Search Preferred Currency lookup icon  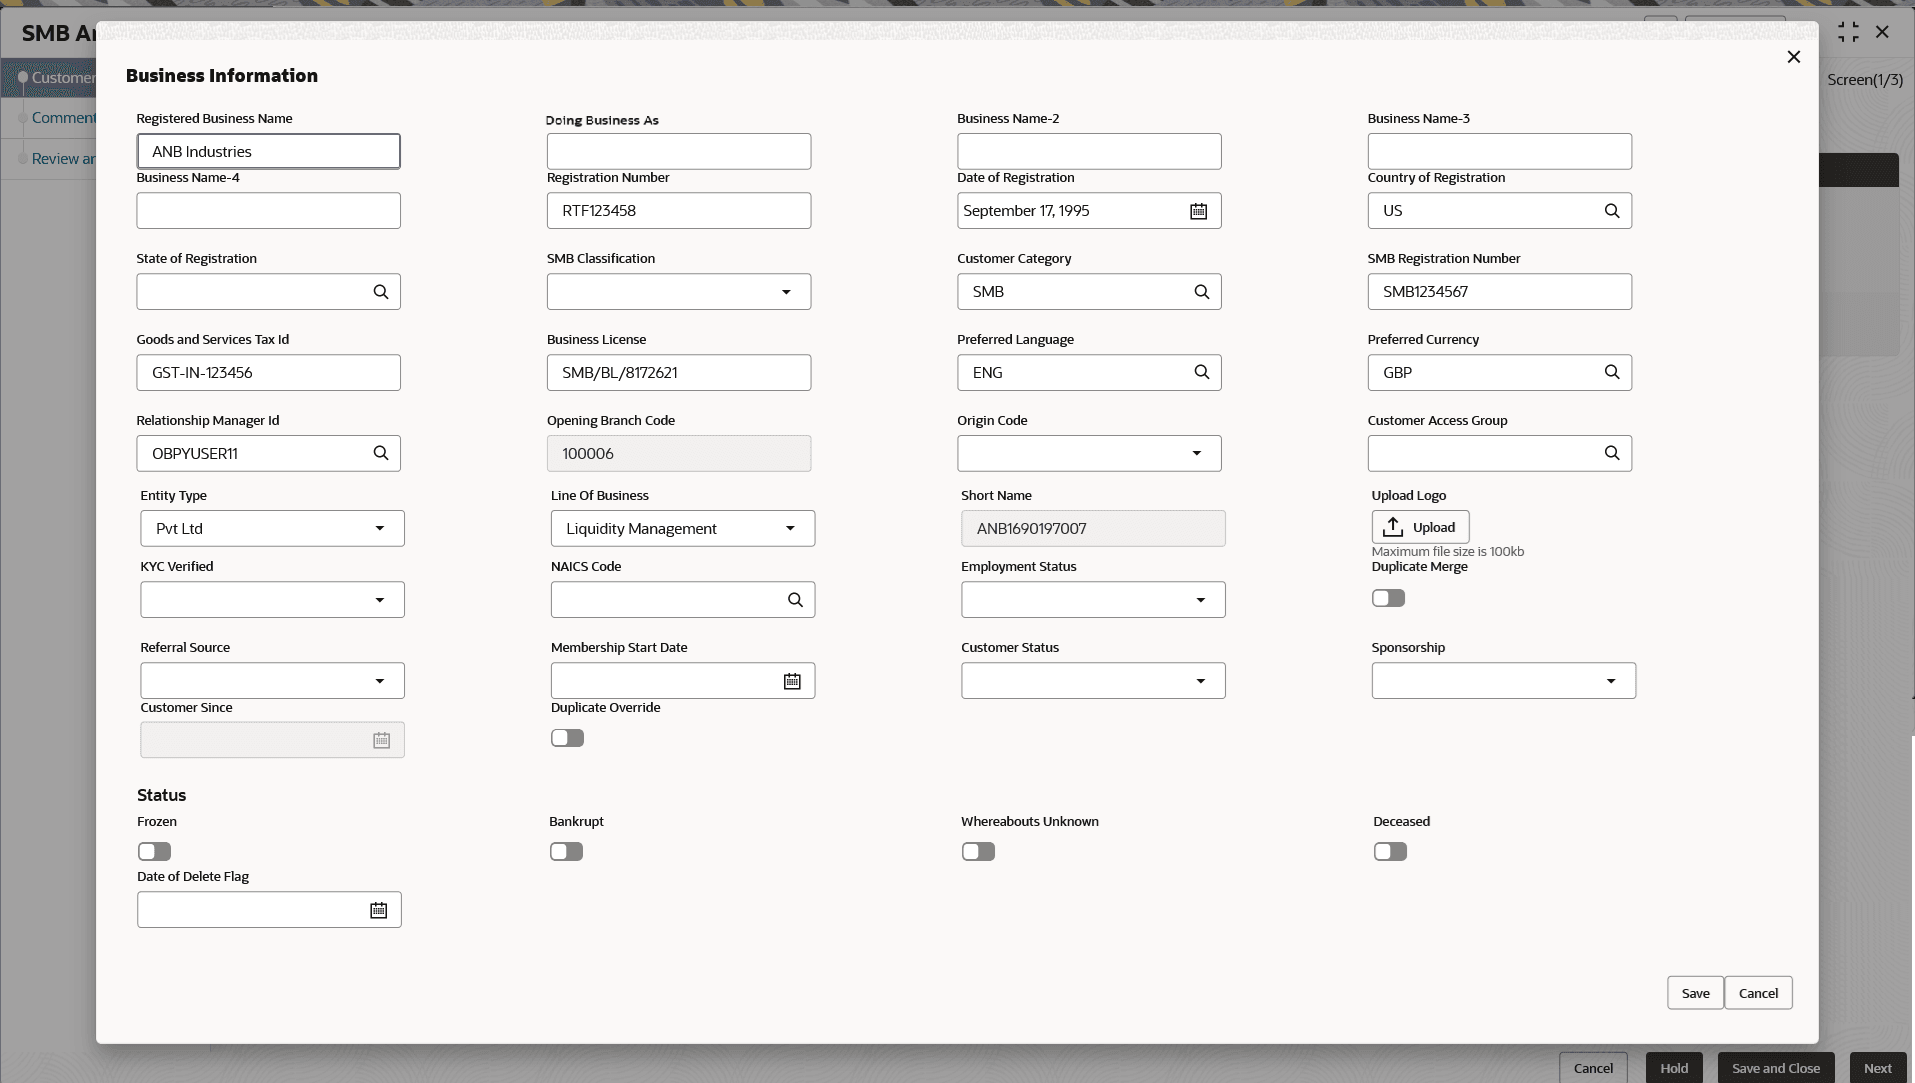[1612, 372]
